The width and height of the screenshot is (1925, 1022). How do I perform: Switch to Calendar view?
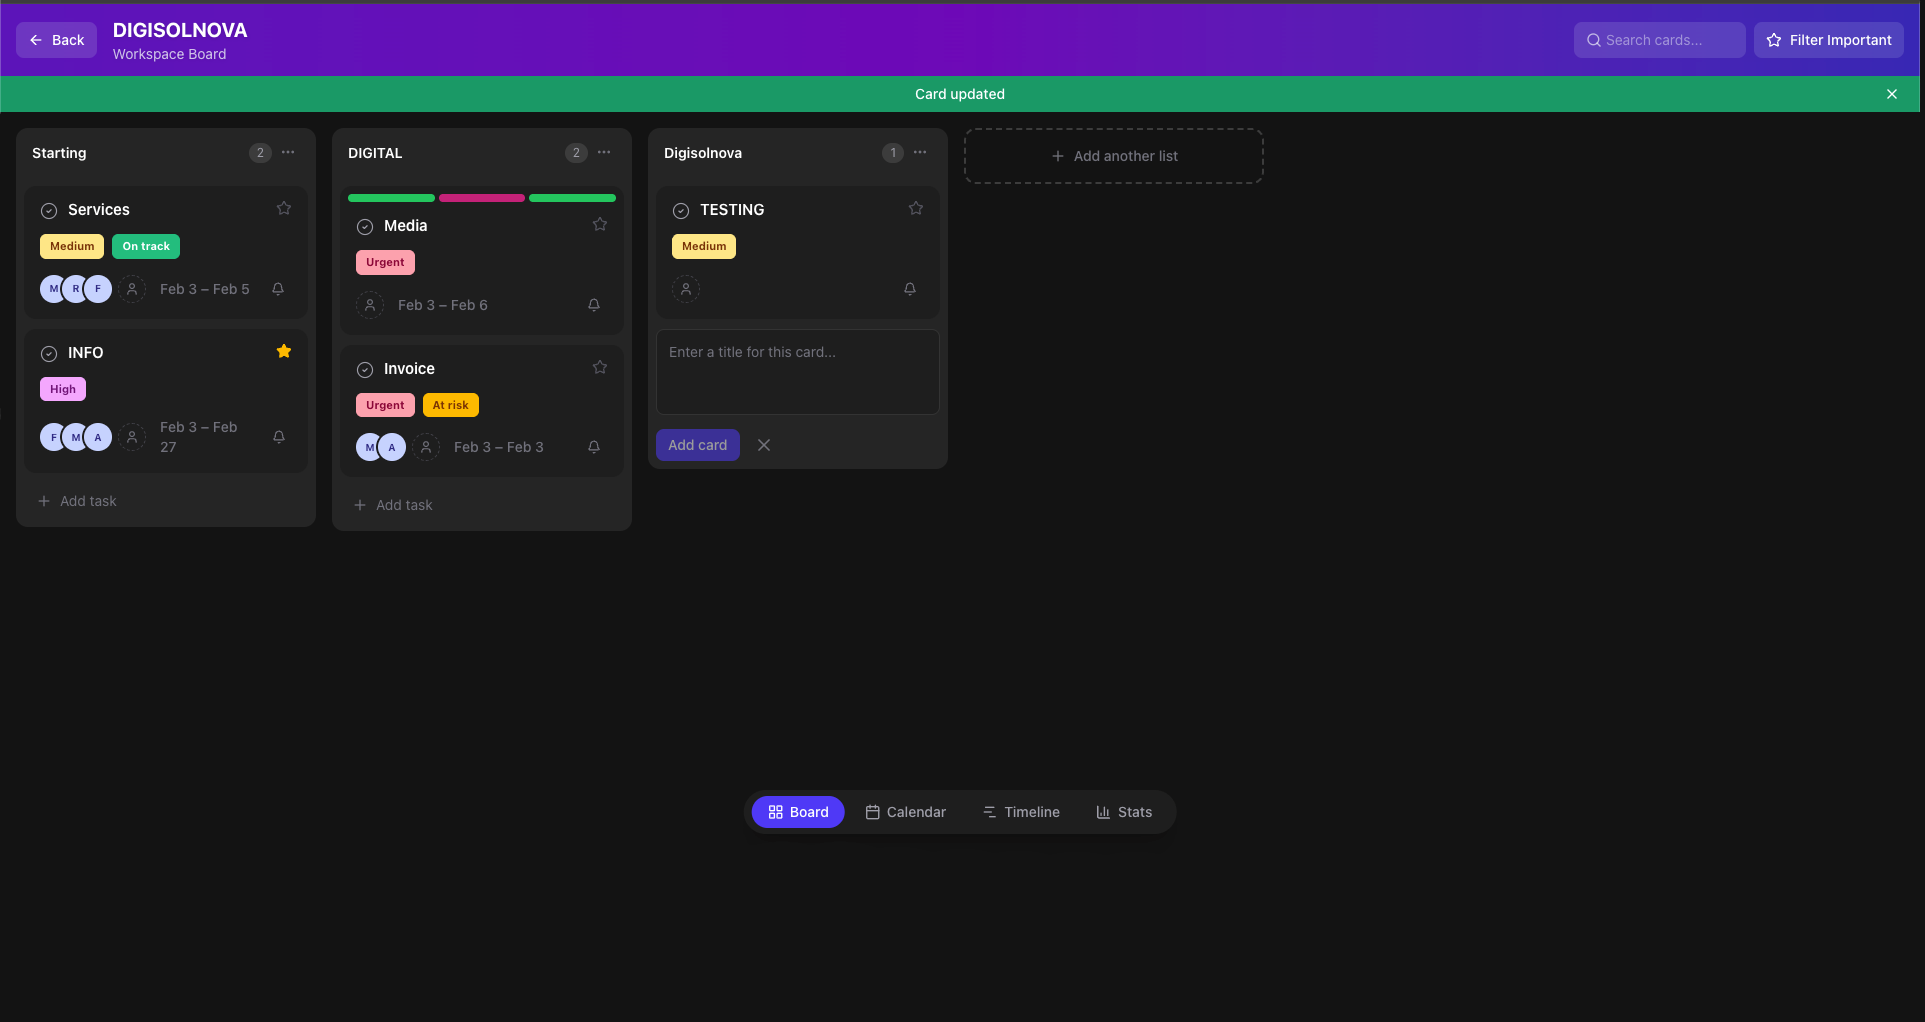click(x=905, y=812)
